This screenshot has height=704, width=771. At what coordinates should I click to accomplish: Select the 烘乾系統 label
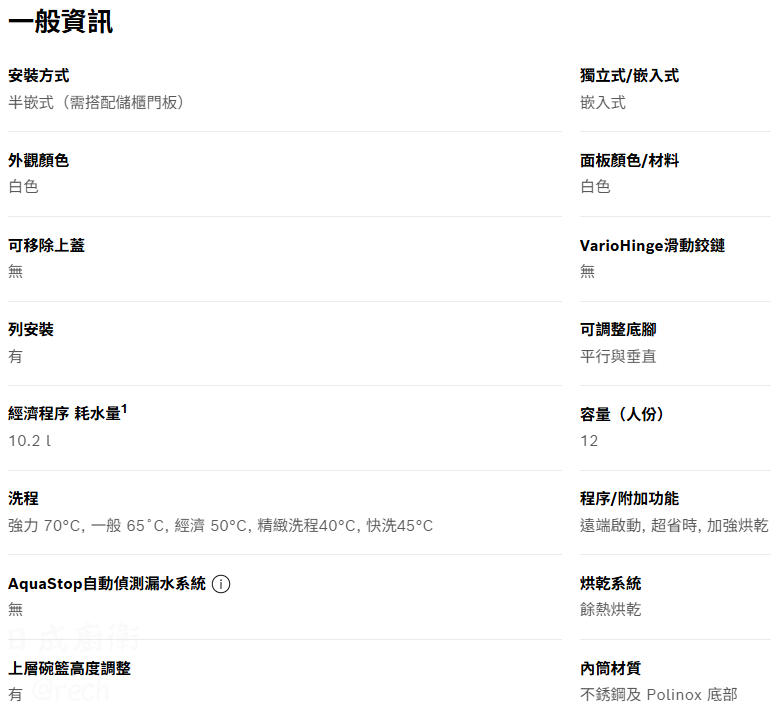611,584
